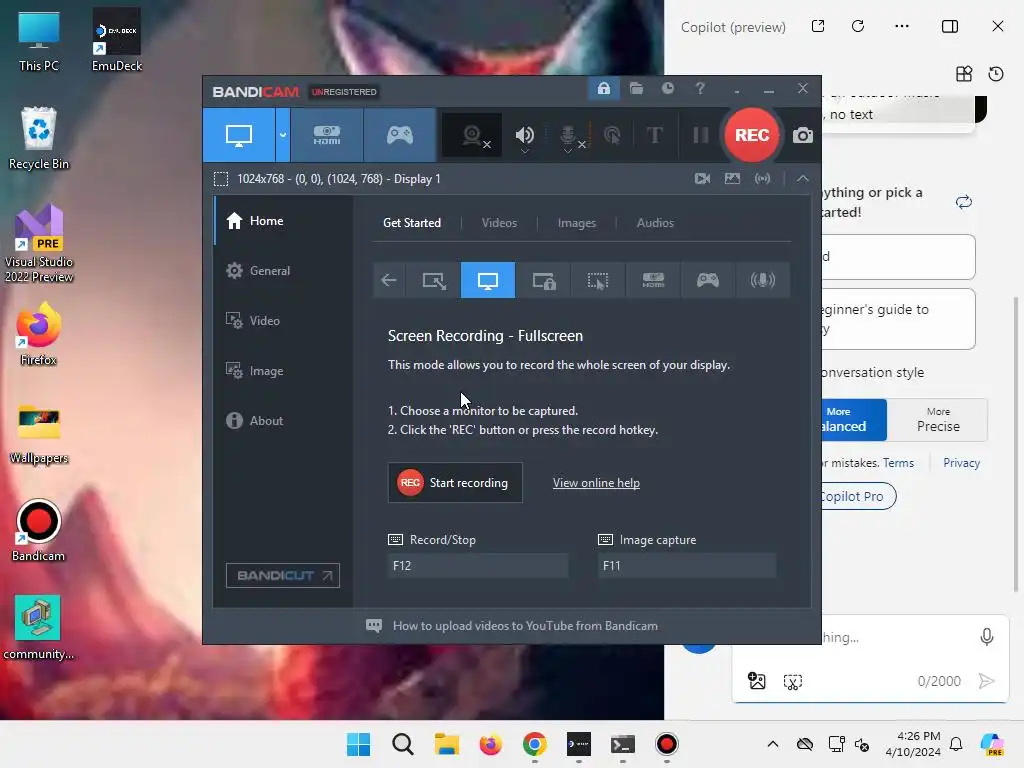
Task: Click Image capture hotkey field F11
Action: pos(686,566)
